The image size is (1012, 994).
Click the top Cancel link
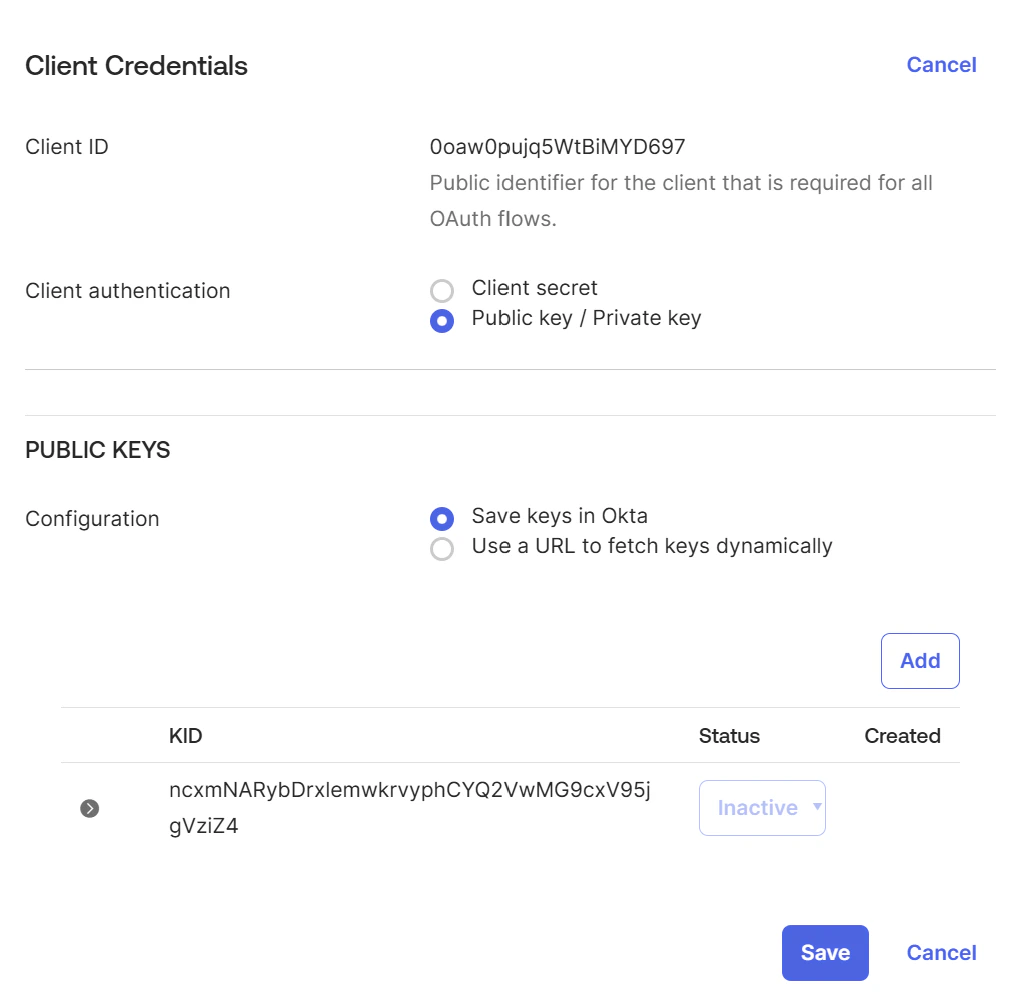pos(941,64)
